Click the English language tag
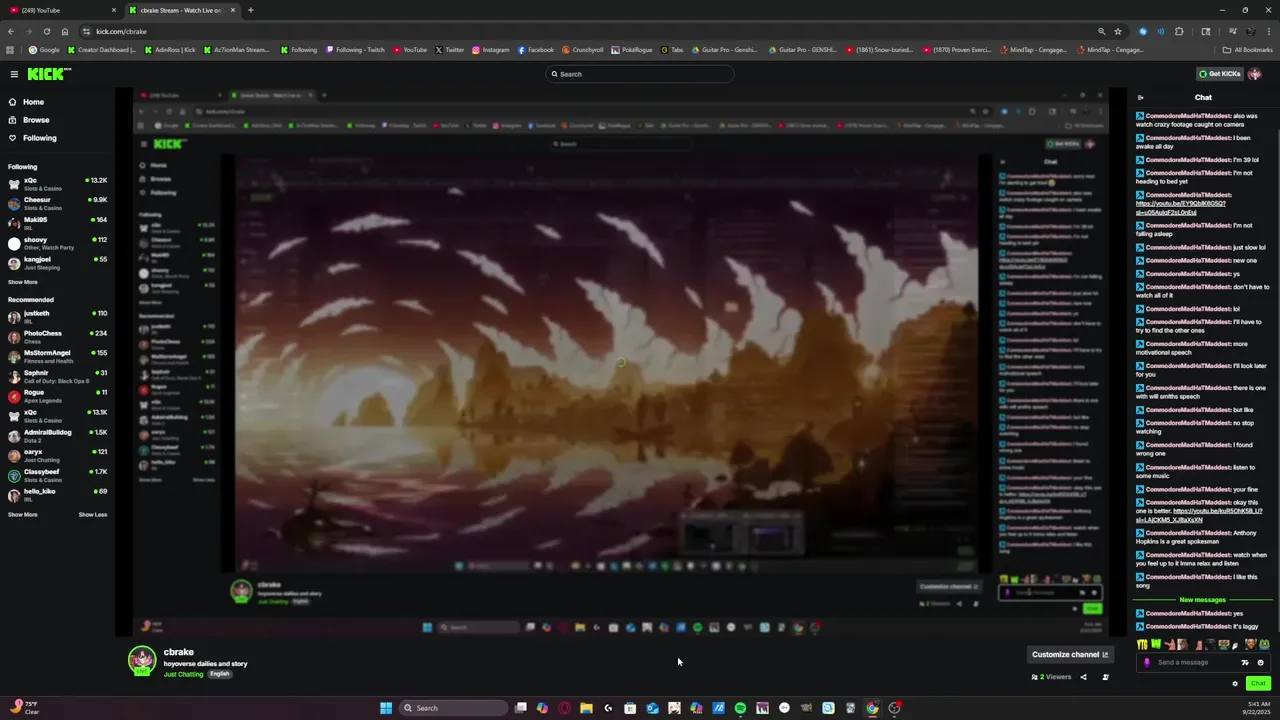The height and width of the screenshot is (720, 1280). (x=220, y=674)
